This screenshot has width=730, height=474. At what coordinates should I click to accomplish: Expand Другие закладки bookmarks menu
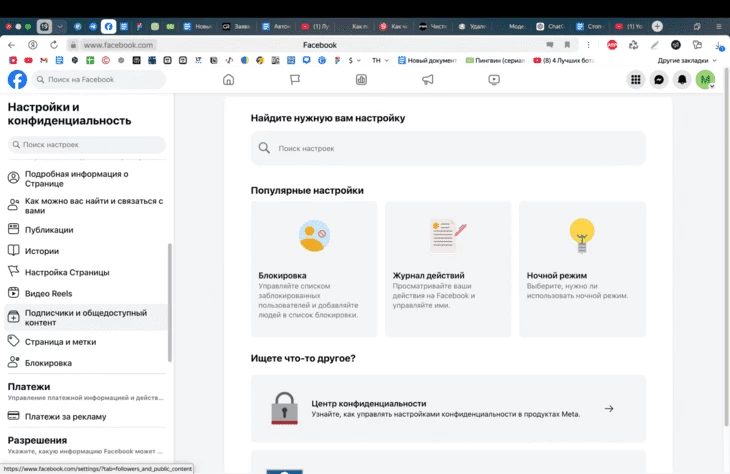coord(687,60)
